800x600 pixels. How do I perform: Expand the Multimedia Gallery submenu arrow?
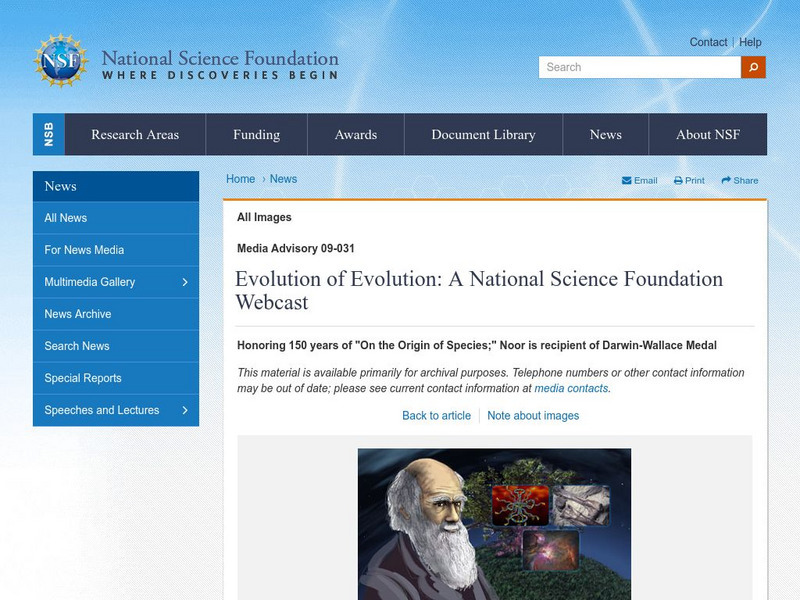(185, 282)
